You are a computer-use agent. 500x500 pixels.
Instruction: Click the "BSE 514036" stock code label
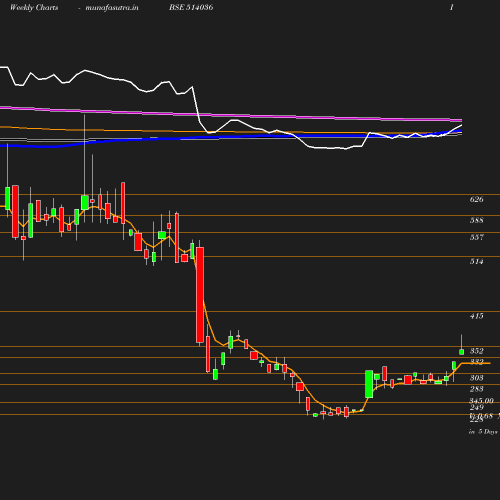tap(191, 7)
